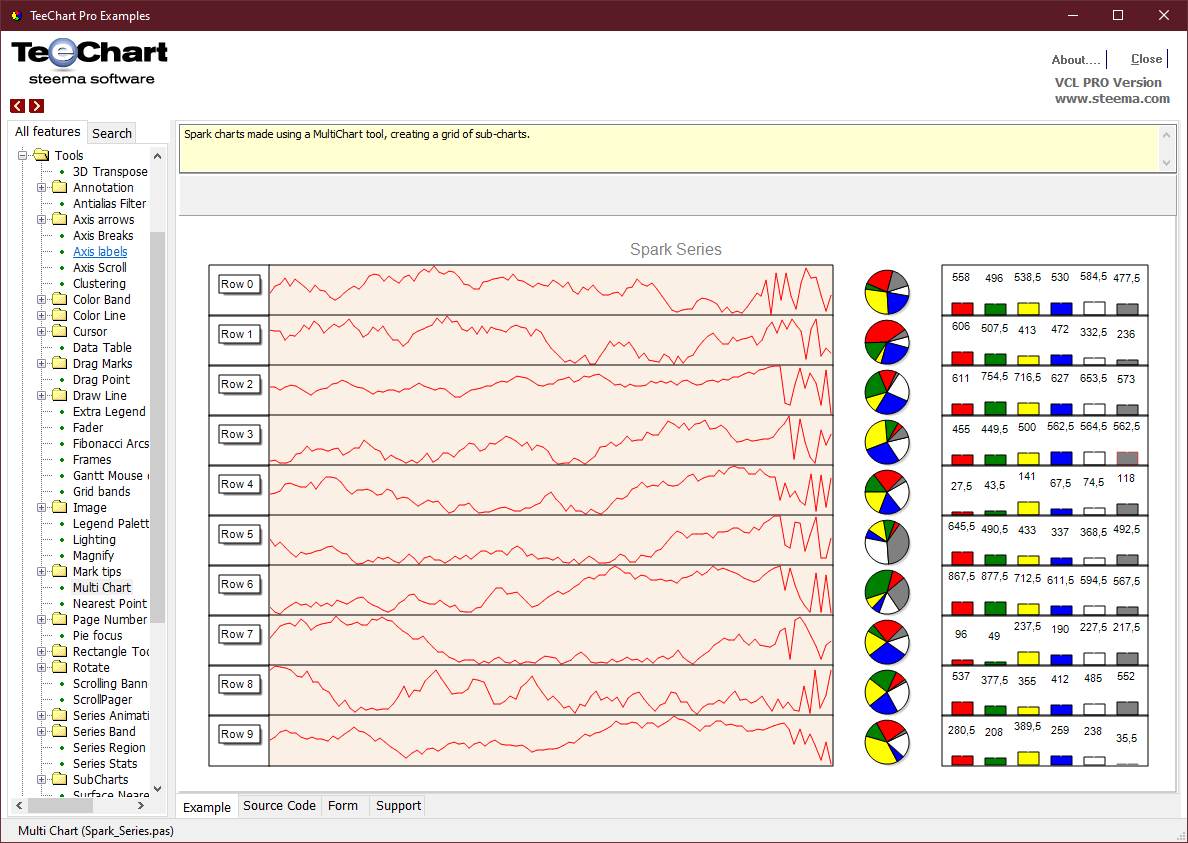Click the Row 0 pie chart

[886, 291]
